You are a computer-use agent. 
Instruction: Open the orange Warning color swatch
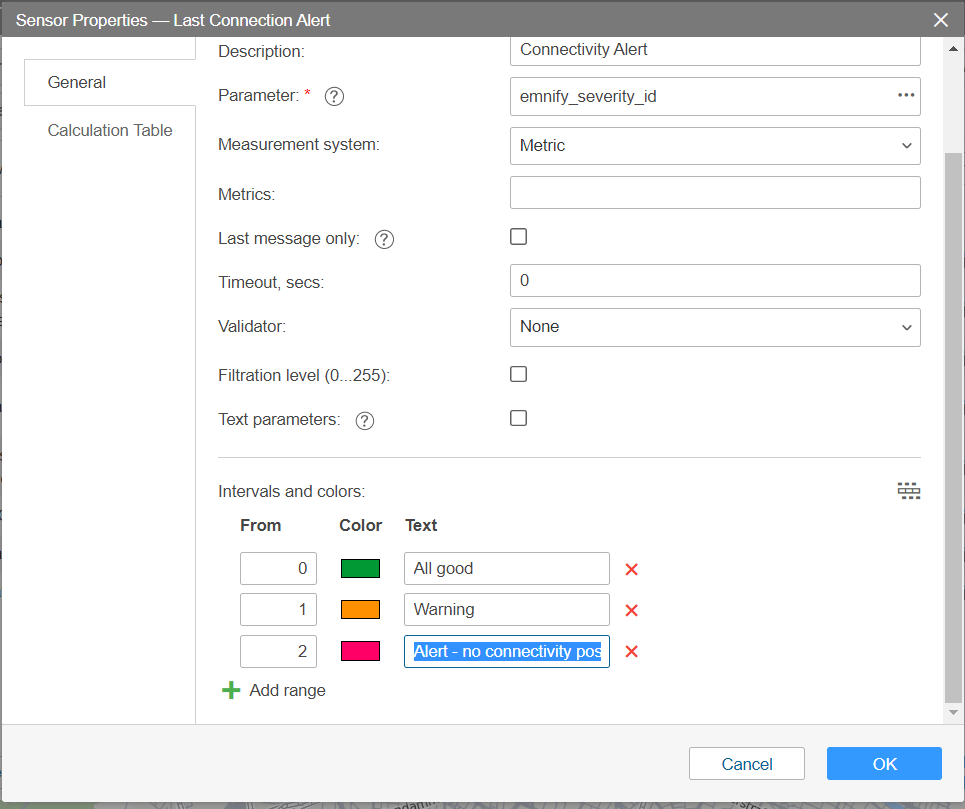click(360, 610)
